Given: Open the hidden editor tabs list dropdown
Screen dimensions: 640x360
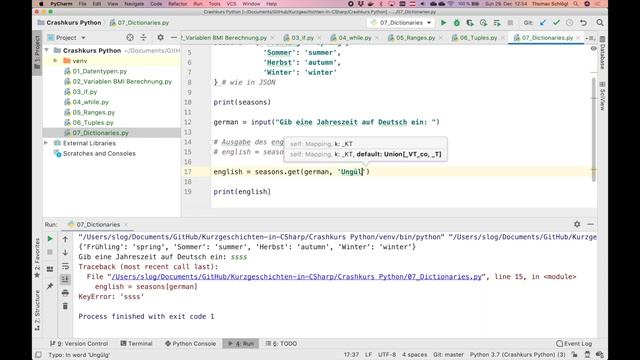Looking at the screenshot, I should (590, 38).
